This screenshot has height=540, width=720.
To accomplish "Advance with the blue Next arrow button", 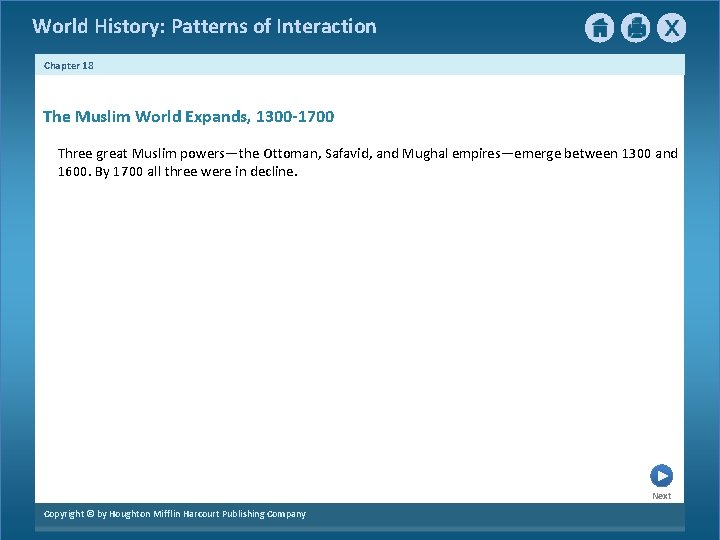I will coord(661,476).
